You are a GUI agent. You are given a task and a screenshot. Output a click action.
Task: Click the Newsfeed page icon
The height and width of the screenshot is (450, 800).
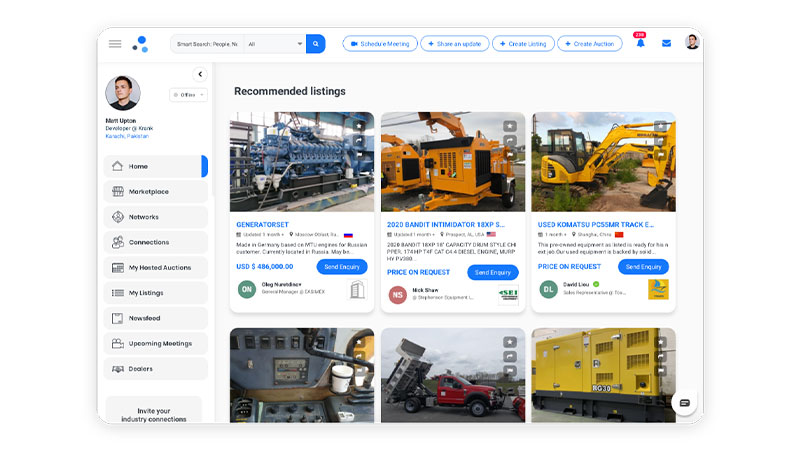(x=117, y=318)
